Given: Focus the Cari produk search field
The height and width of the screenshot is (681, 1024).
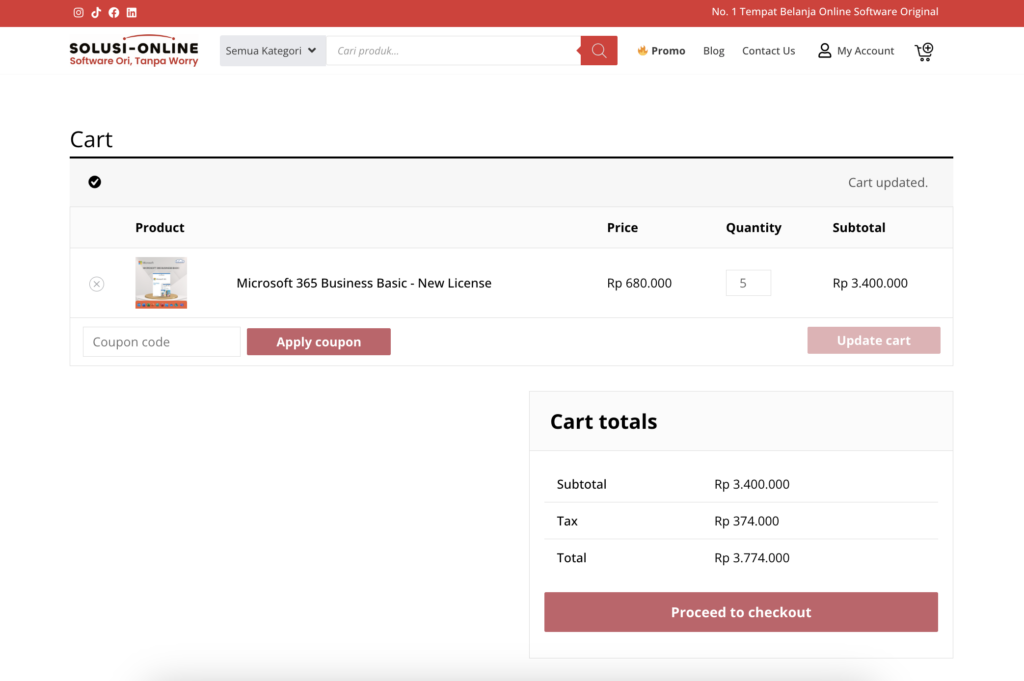Looking at the screenshot, I should [453, 50].
